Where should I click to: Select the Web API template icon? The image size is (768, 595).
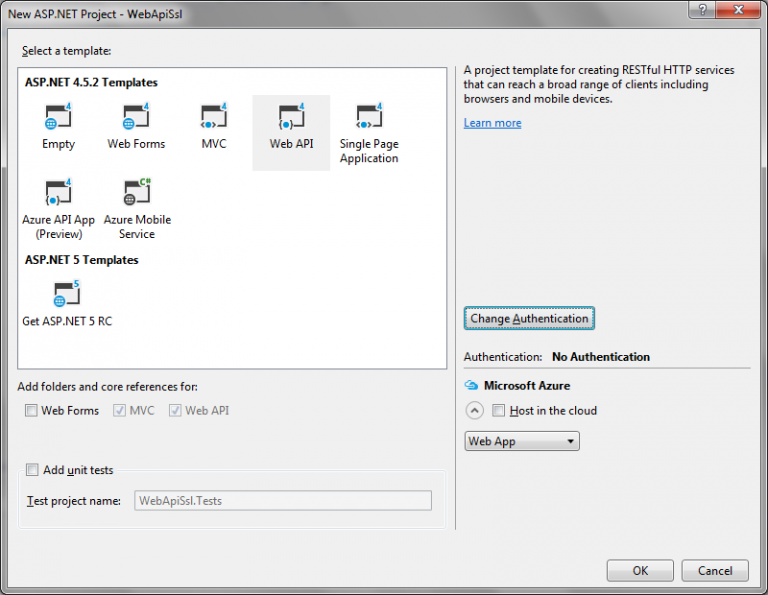click(x=291, y=118)
